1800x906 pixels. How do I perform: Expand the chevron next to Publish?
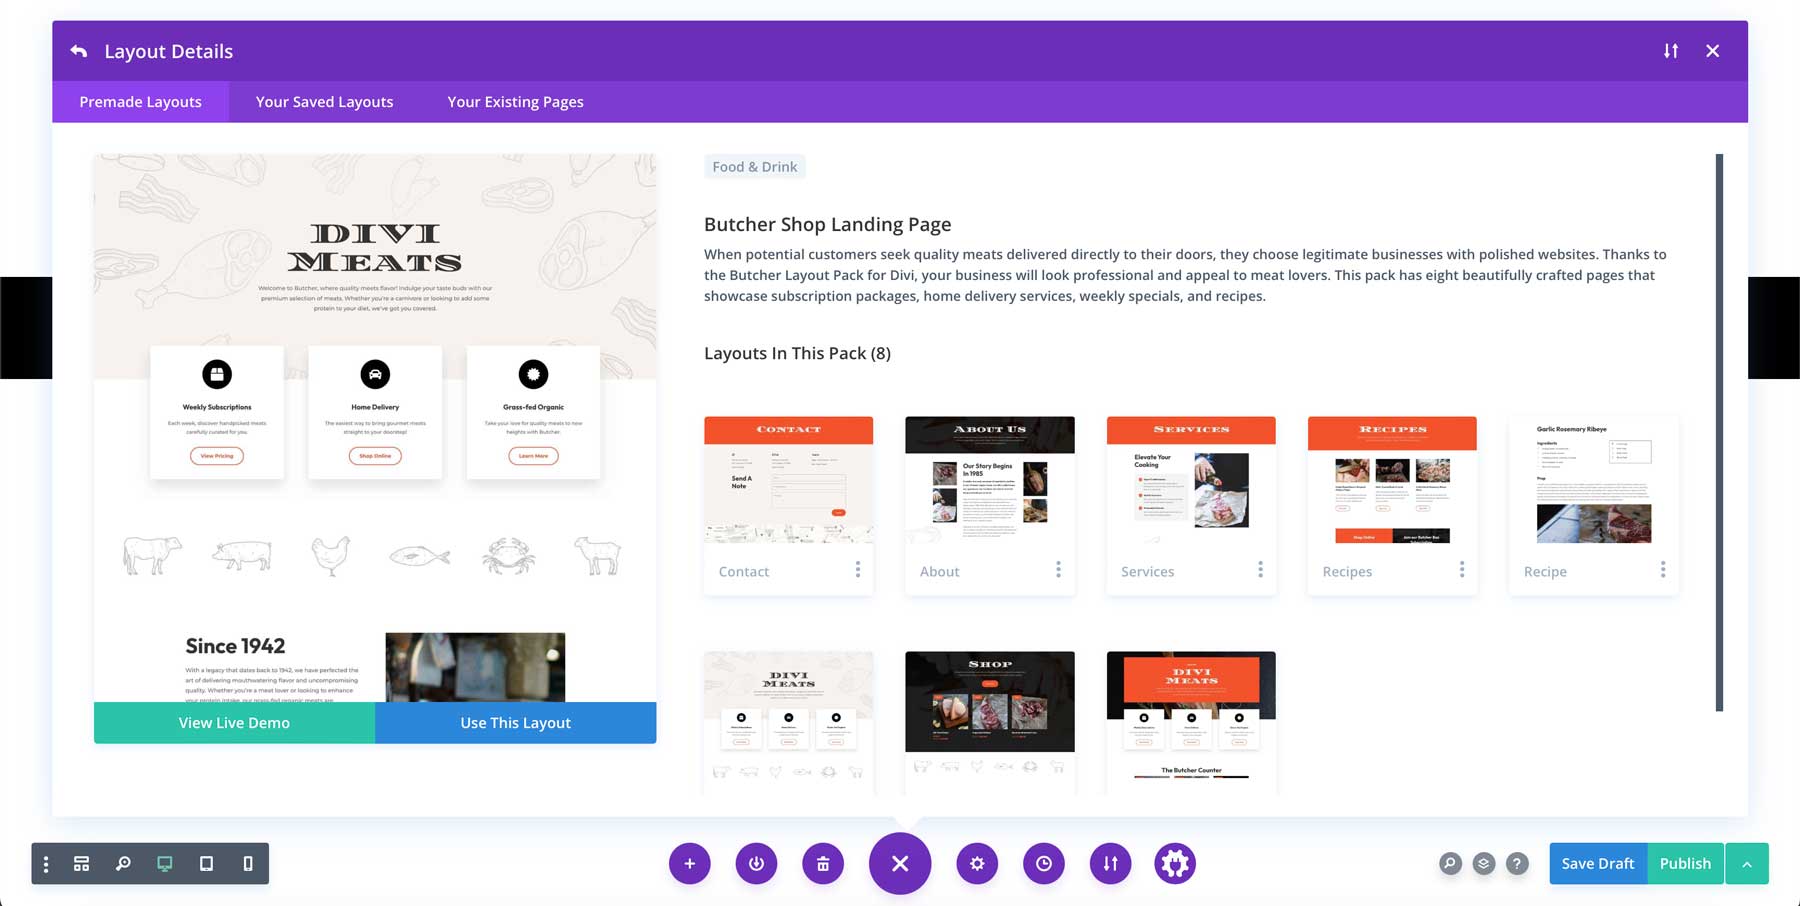tap(1748, 863)
